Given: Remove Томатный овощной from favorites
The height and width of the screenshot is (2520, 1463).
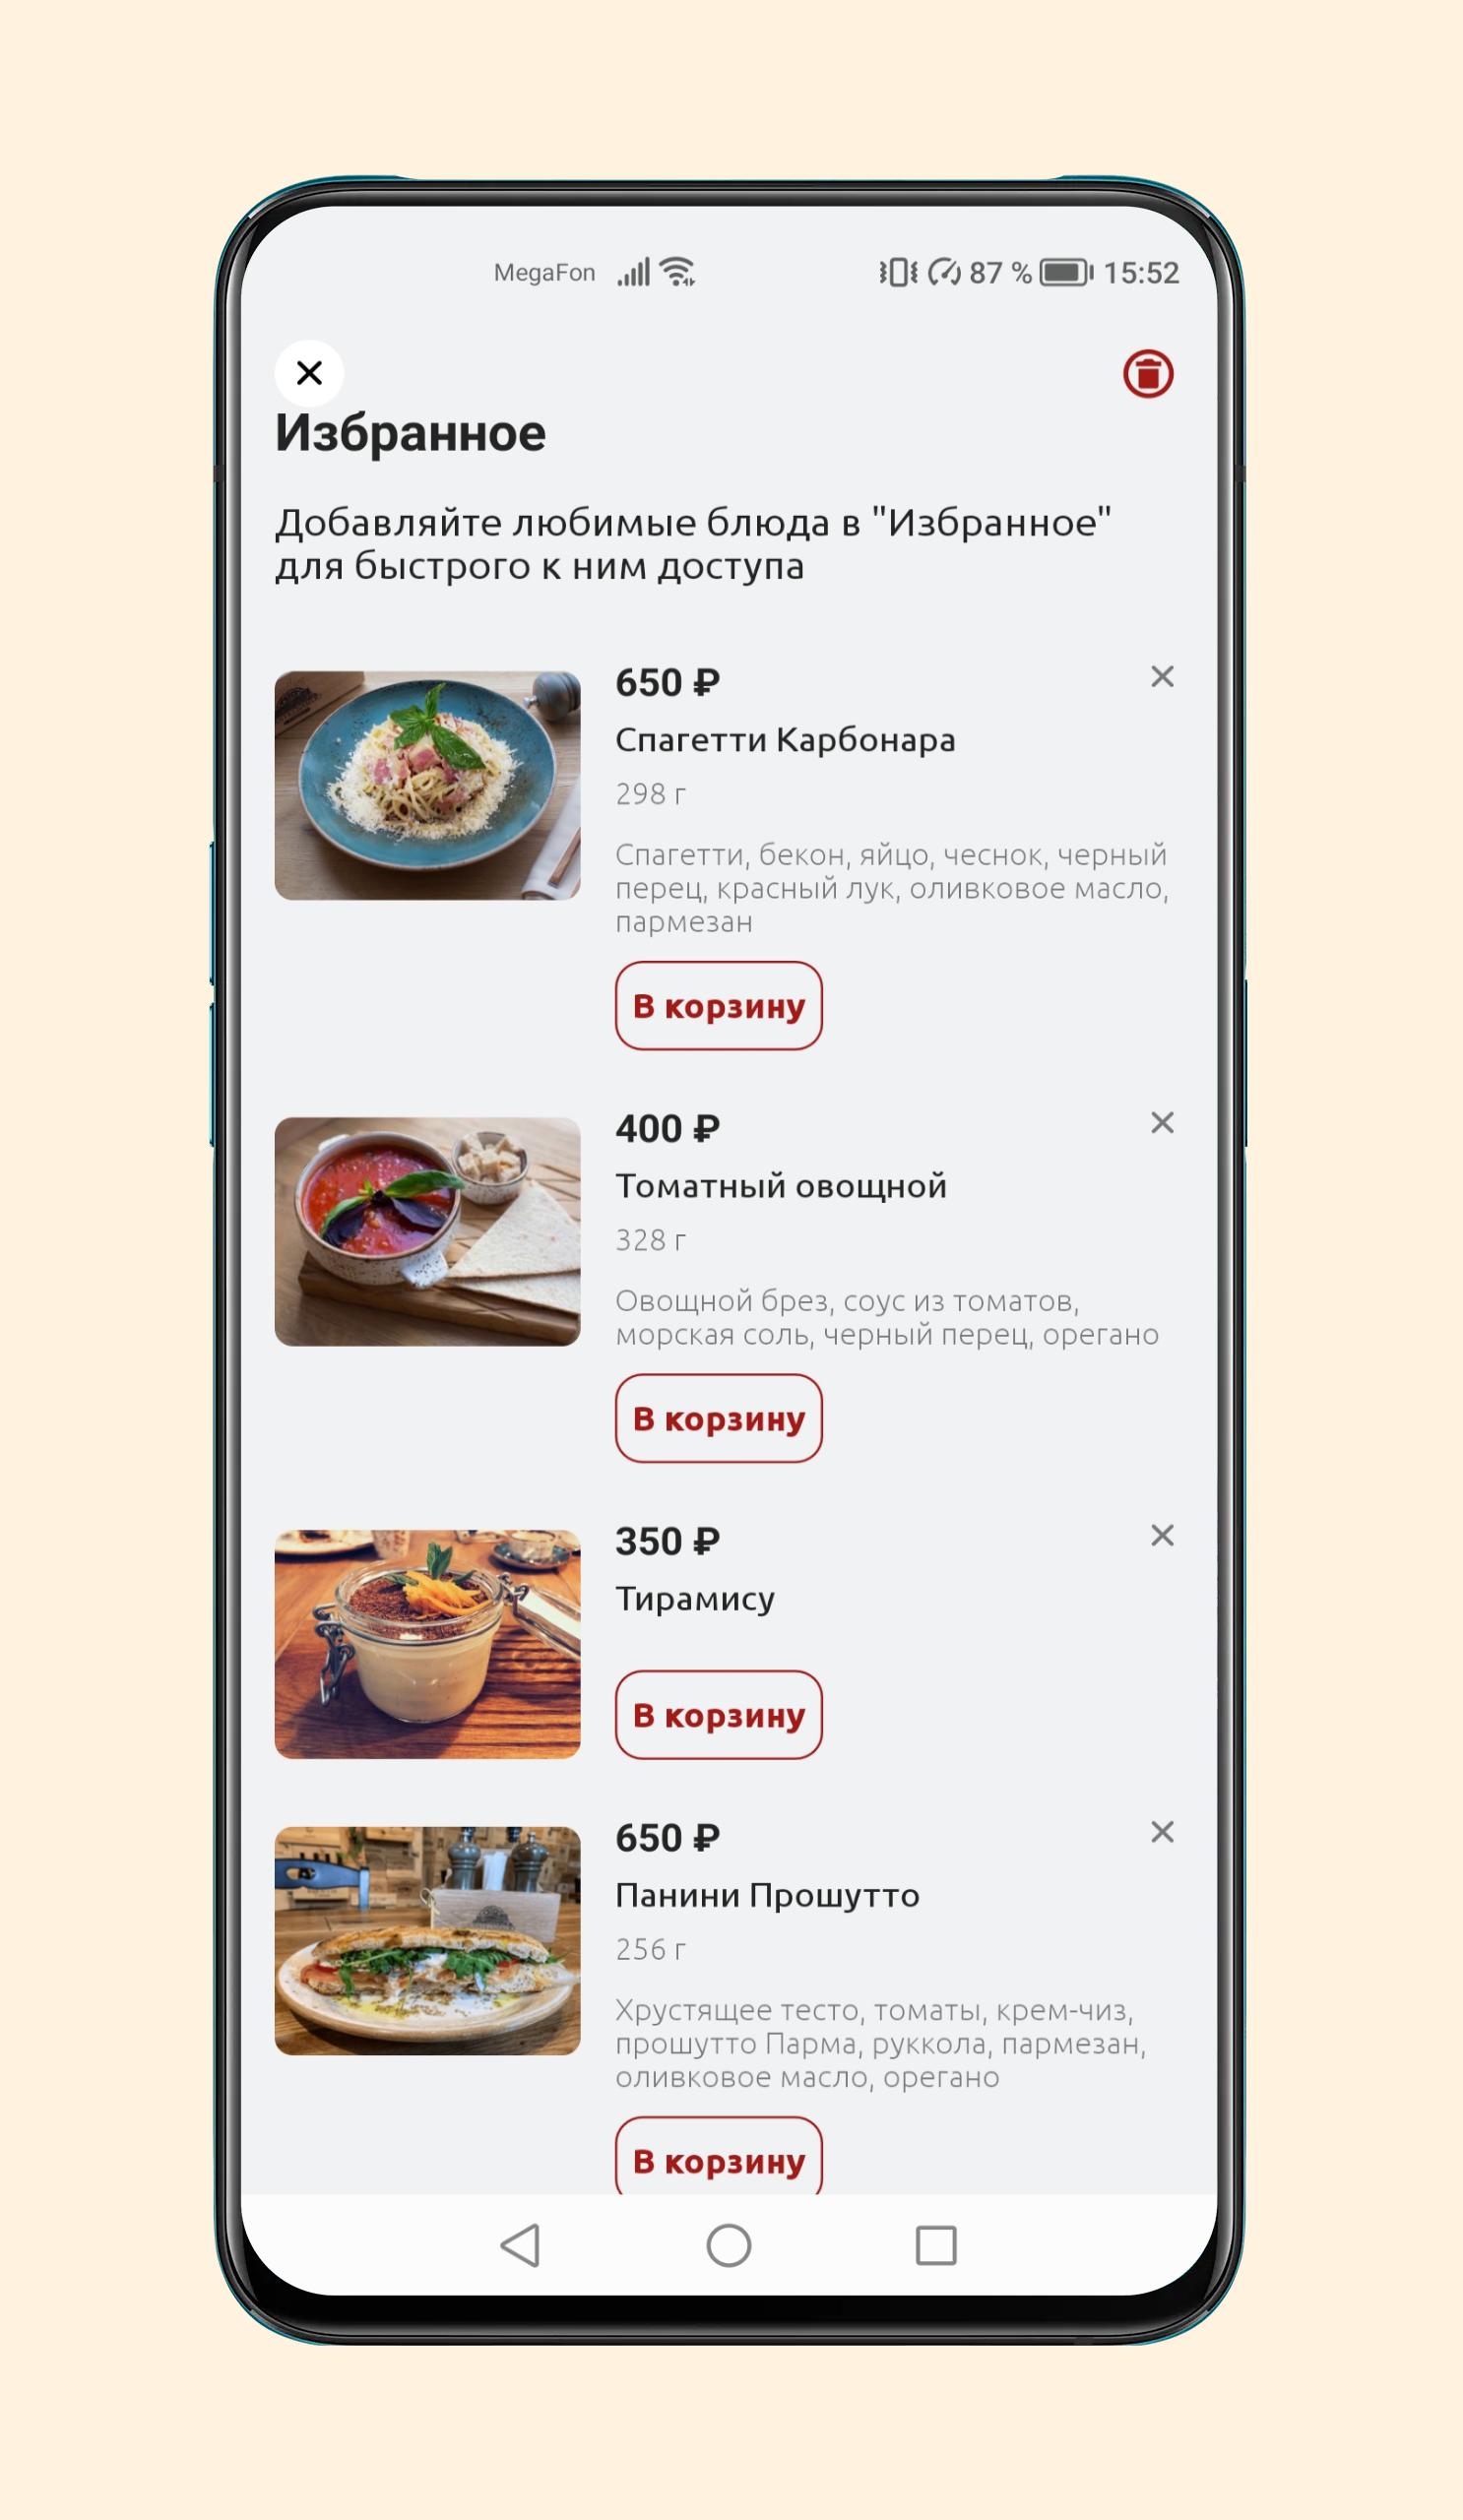Looking at the screenshot, I should pyautogui.click(x=1161, y=1123).
